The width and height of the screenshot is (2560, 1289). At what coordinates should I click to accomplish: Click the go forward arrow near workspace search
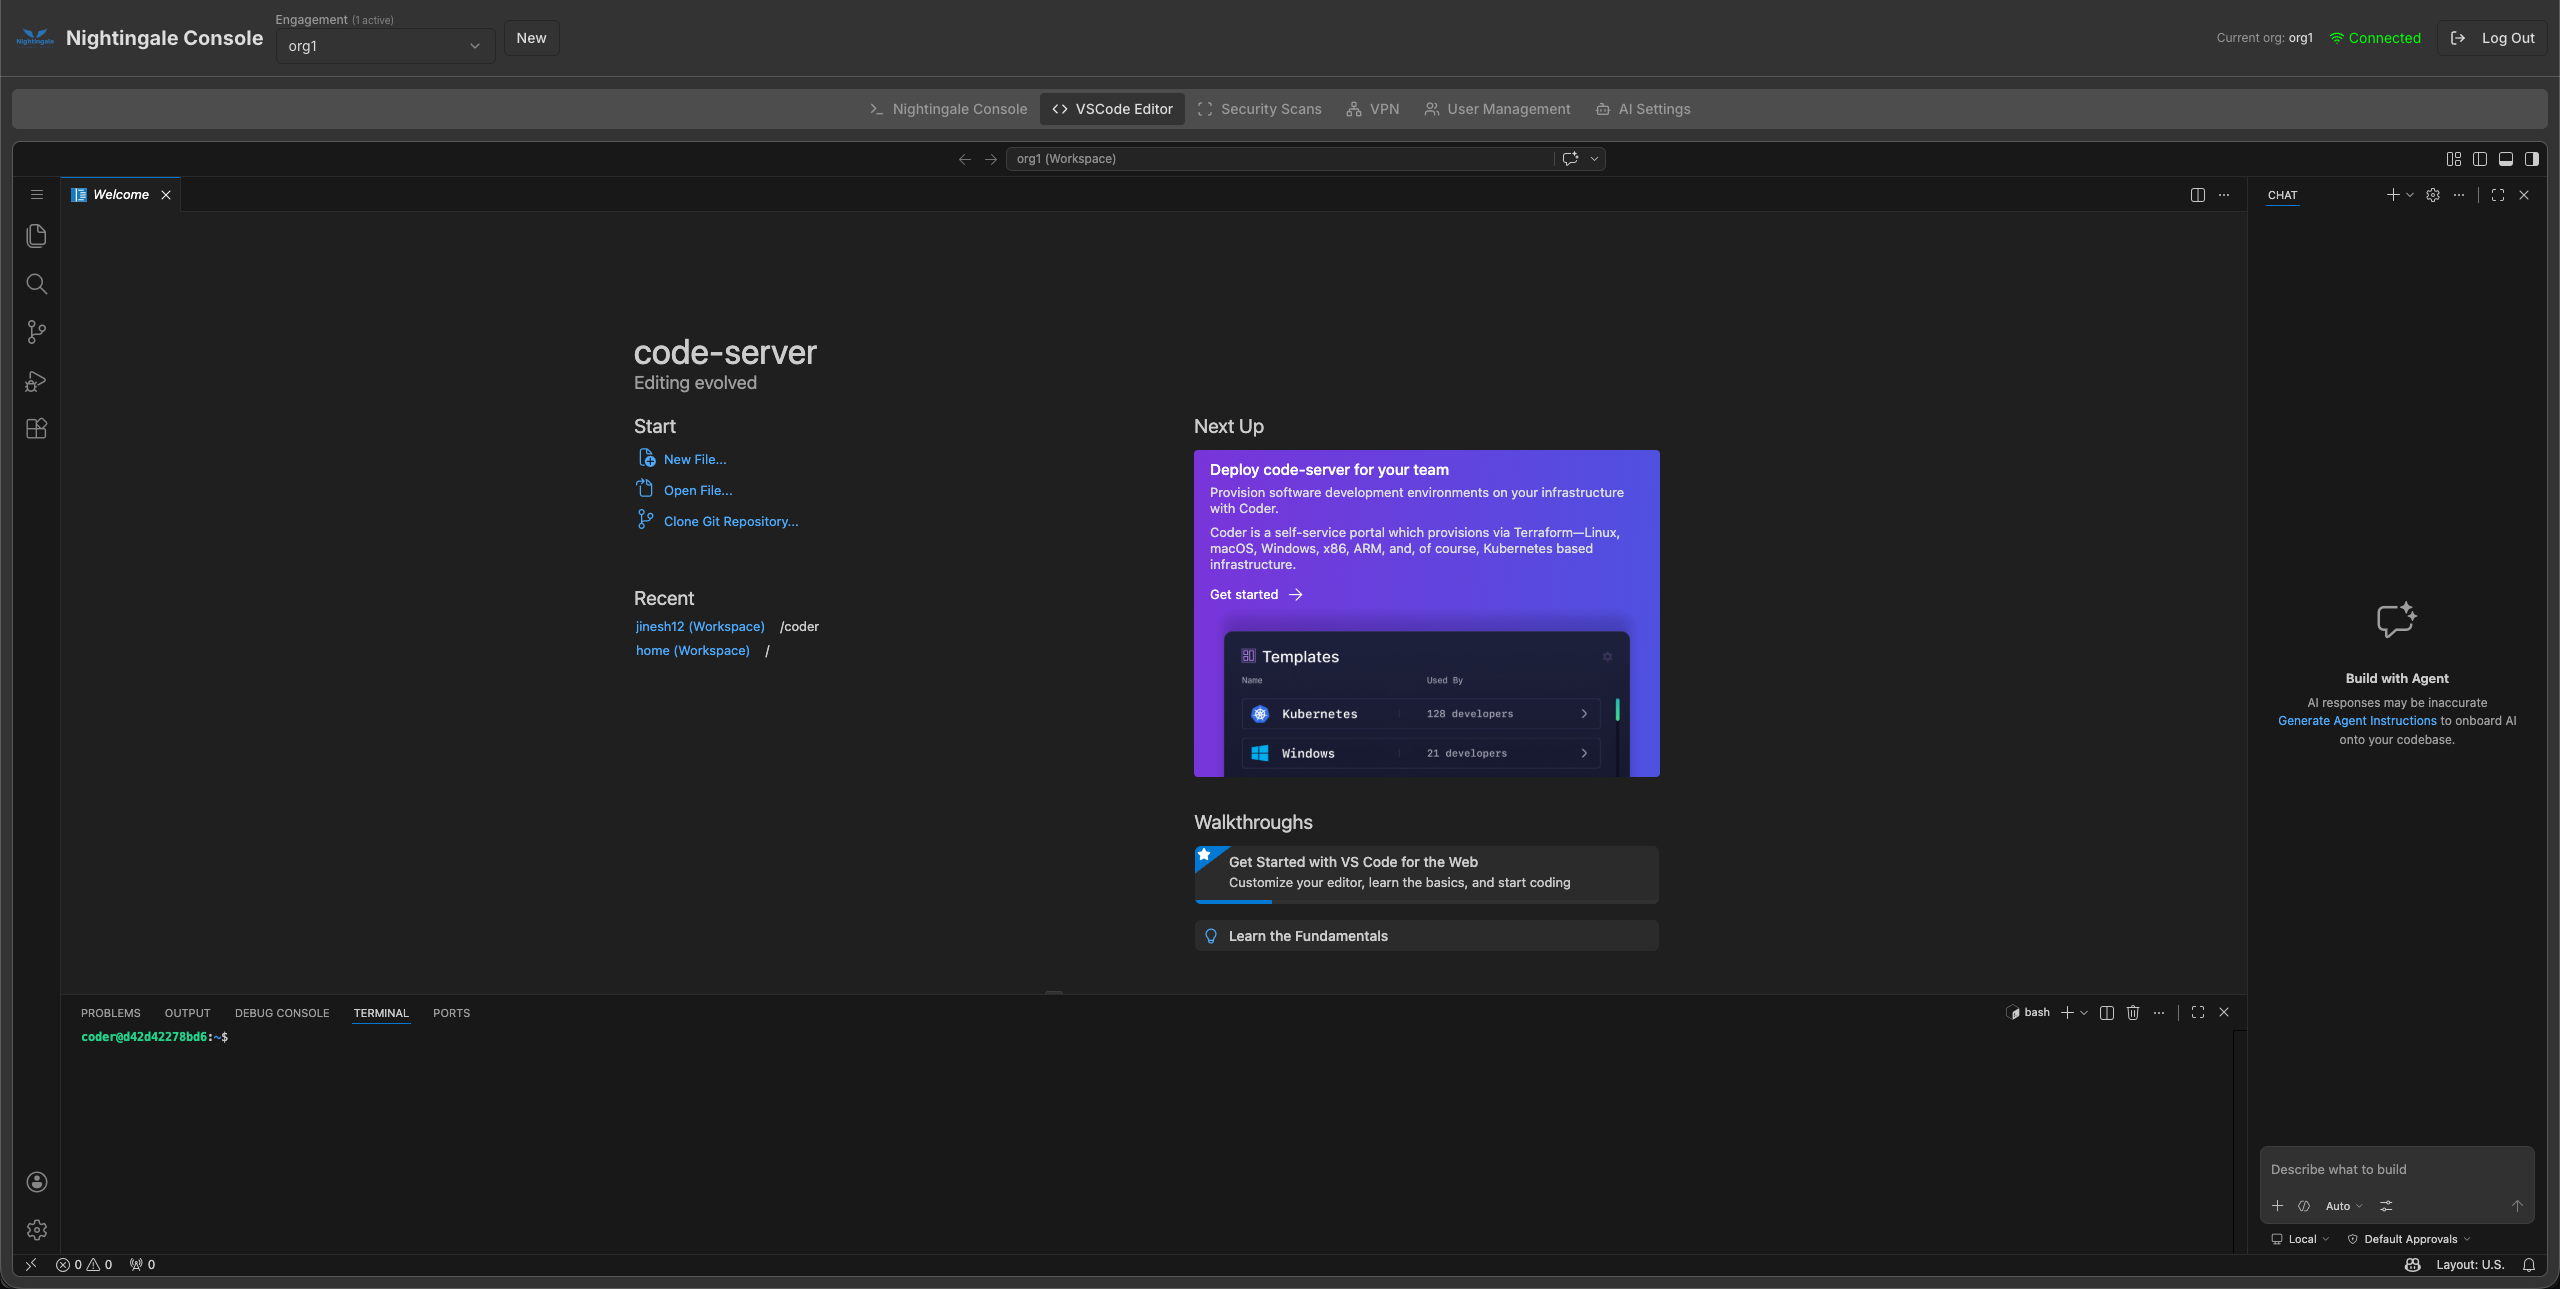point(990,159)
